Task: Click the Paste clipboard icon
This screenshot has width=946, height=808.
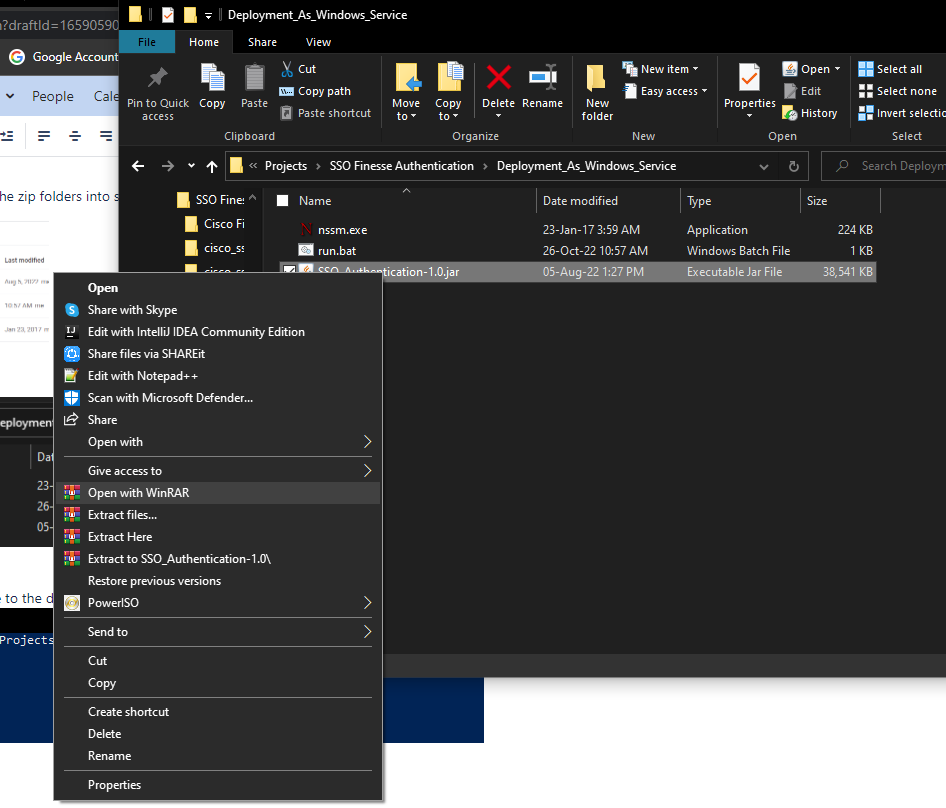Action: point(255,80)
